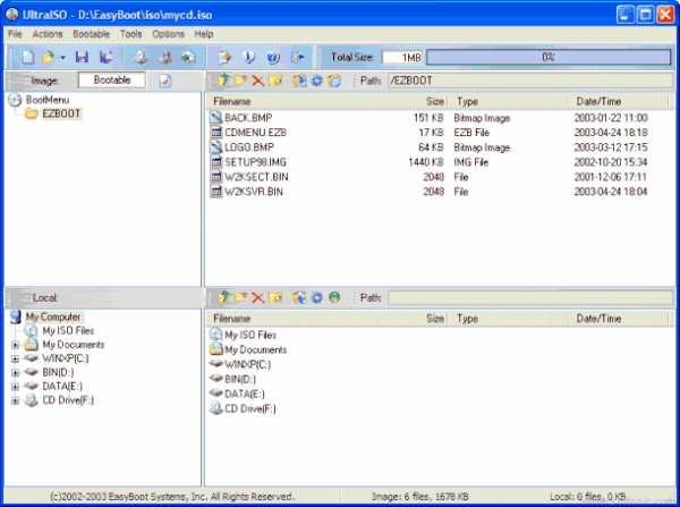Sort image files by Date/Time column header

tap(620, 101)
